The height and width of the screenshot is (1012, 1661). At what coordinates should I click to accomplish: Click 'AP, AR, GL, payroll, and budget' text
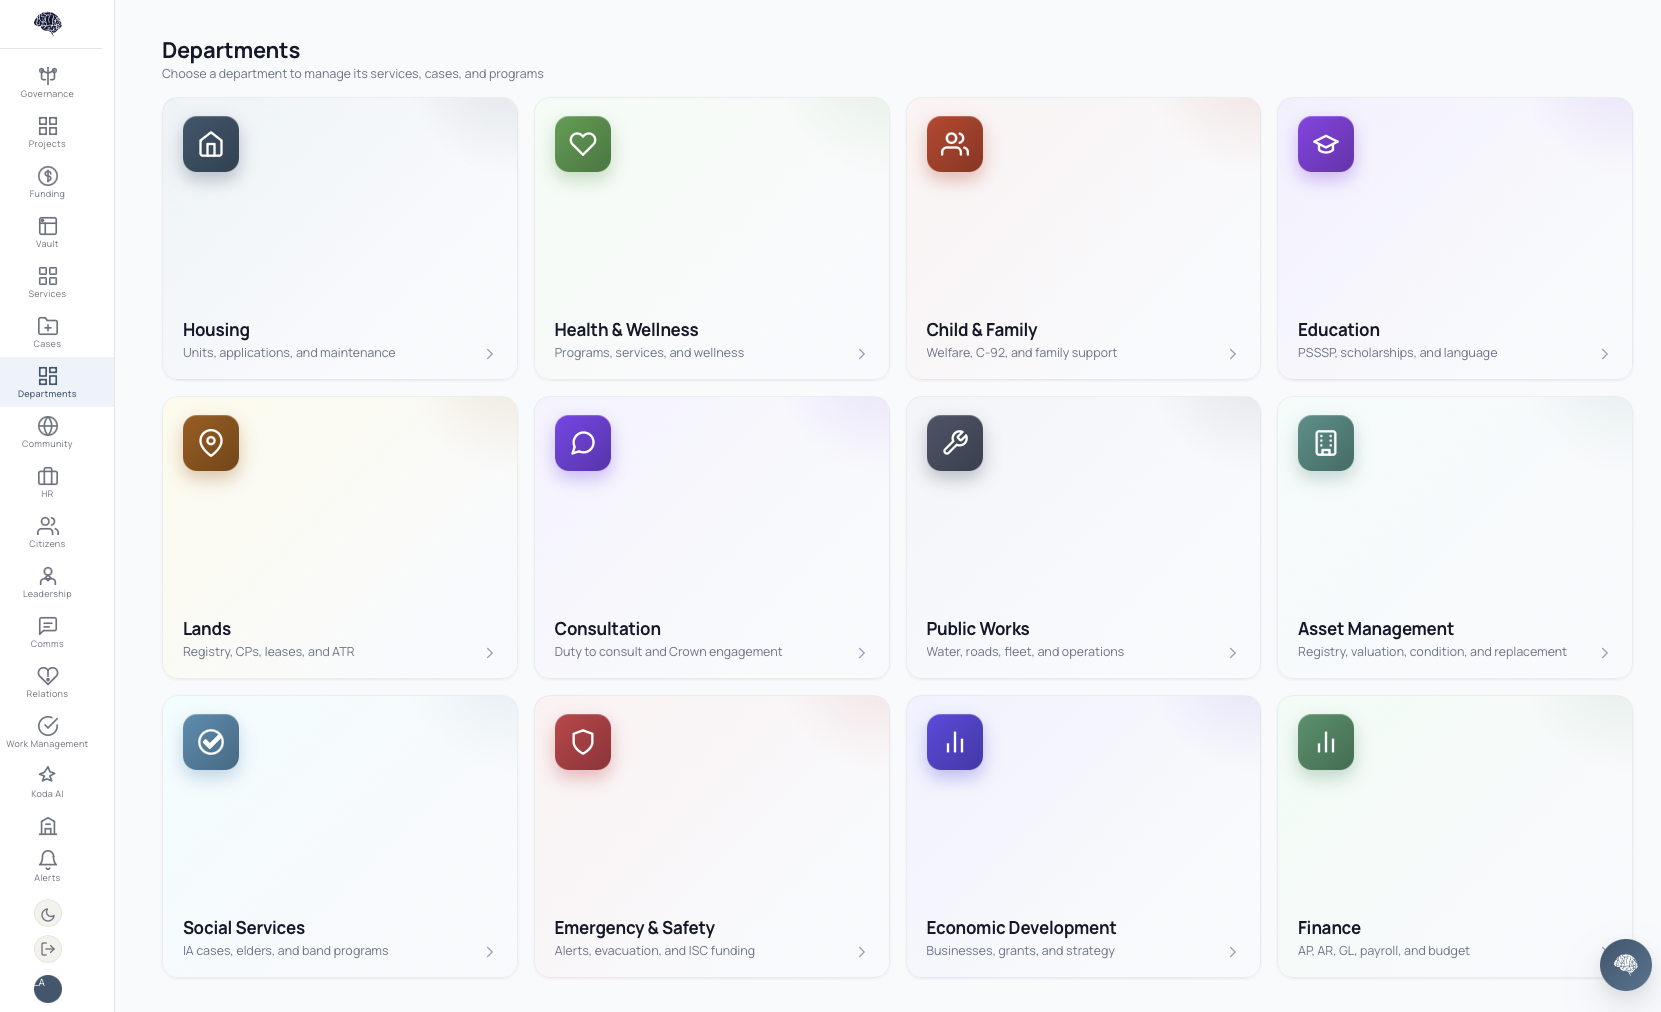[x=1383, y=951]
